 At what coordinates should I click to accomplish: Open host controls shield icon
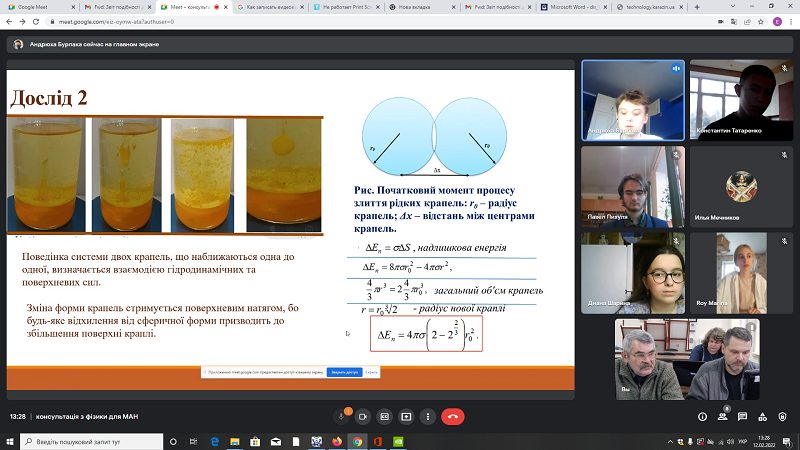[x=782, y=417]
